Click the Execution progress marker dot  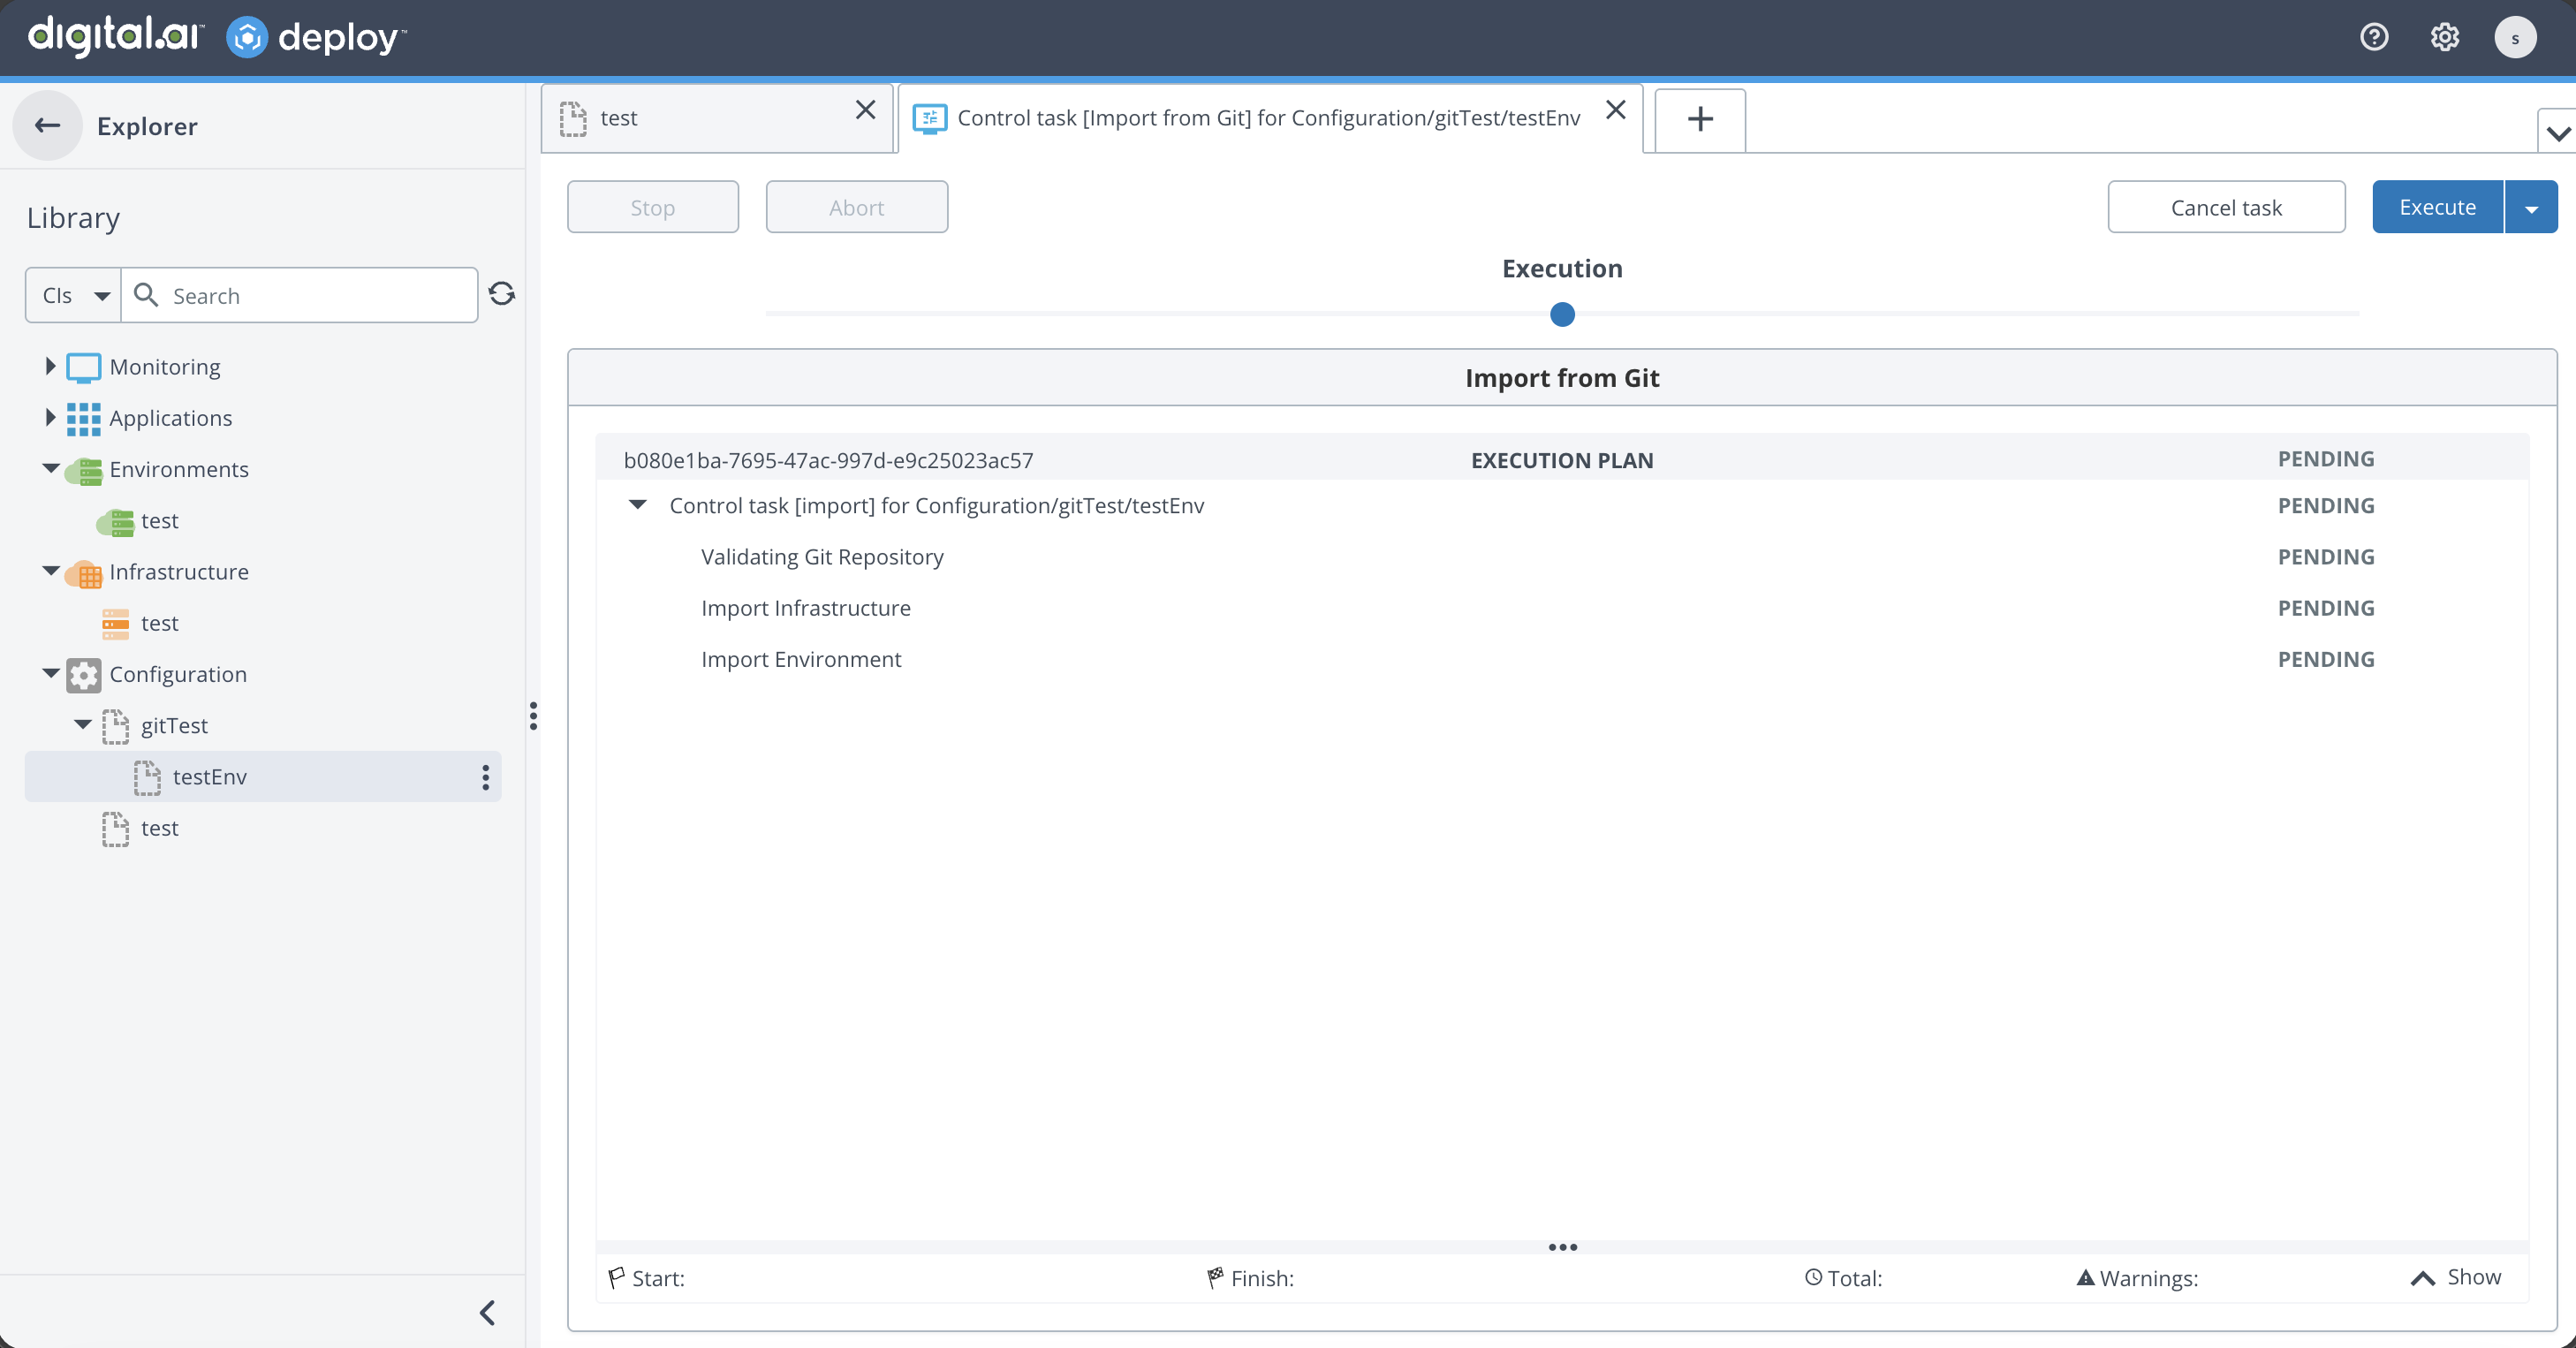[x=1562, y=313]
